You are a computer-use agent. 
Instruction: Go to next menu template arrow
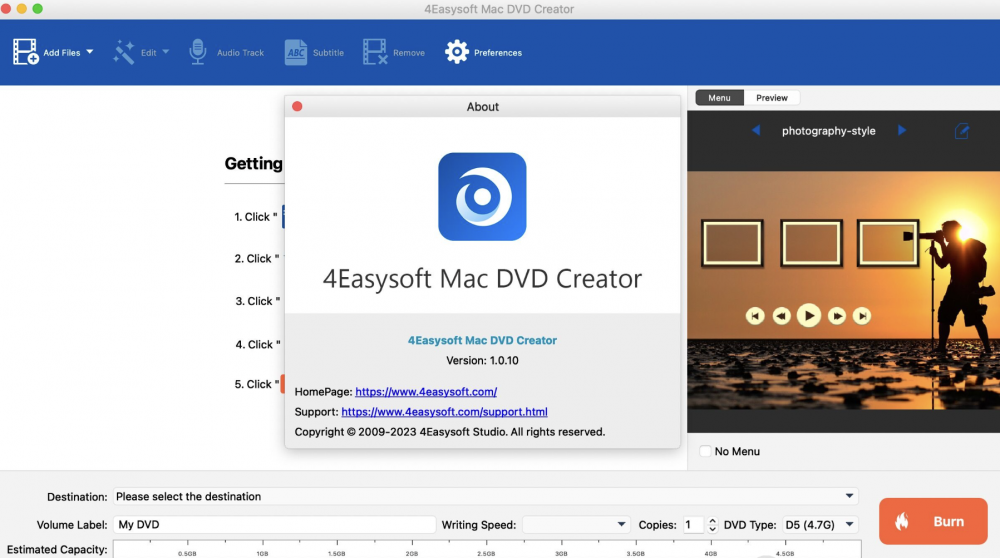(902, 131)
